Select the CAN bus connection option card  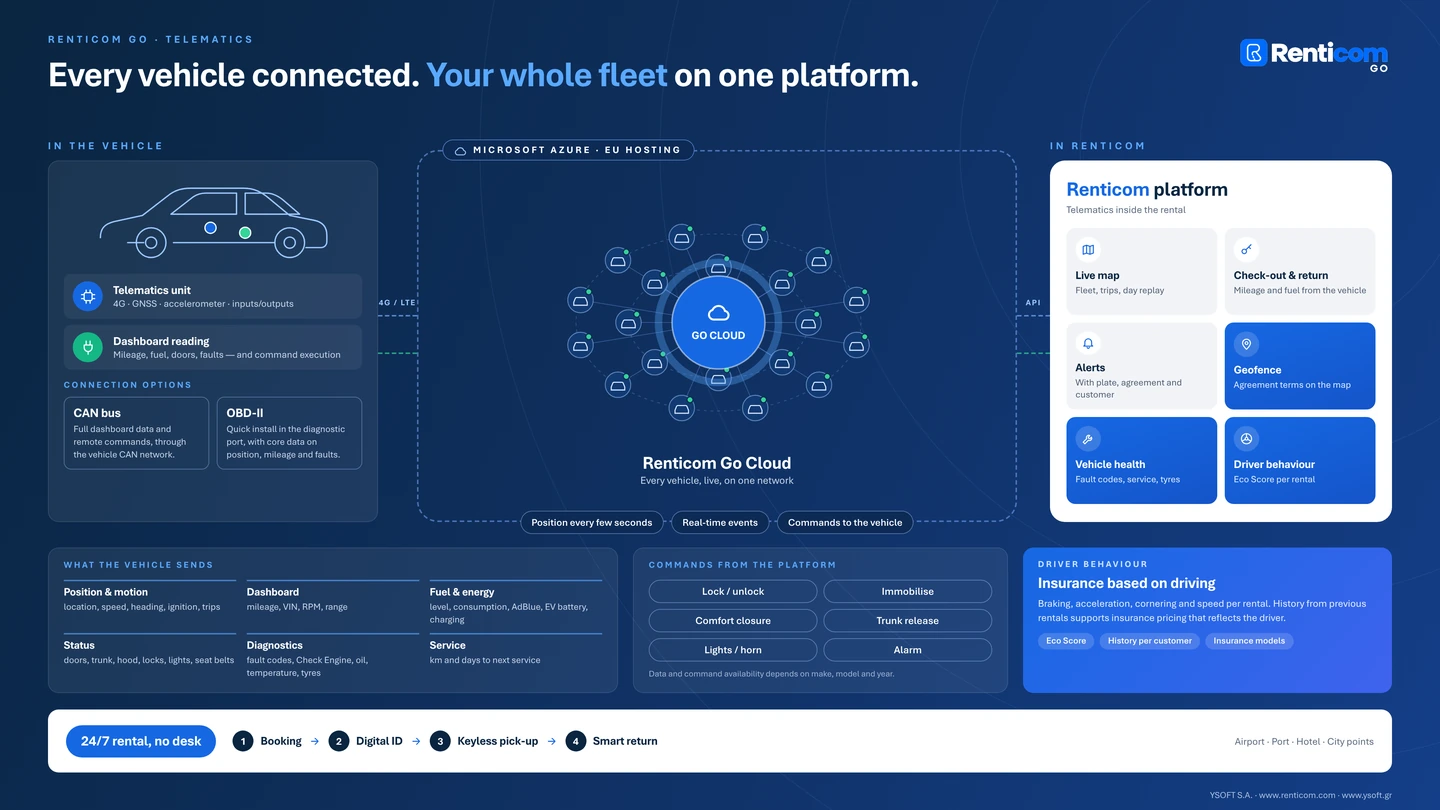click(137, 433)
